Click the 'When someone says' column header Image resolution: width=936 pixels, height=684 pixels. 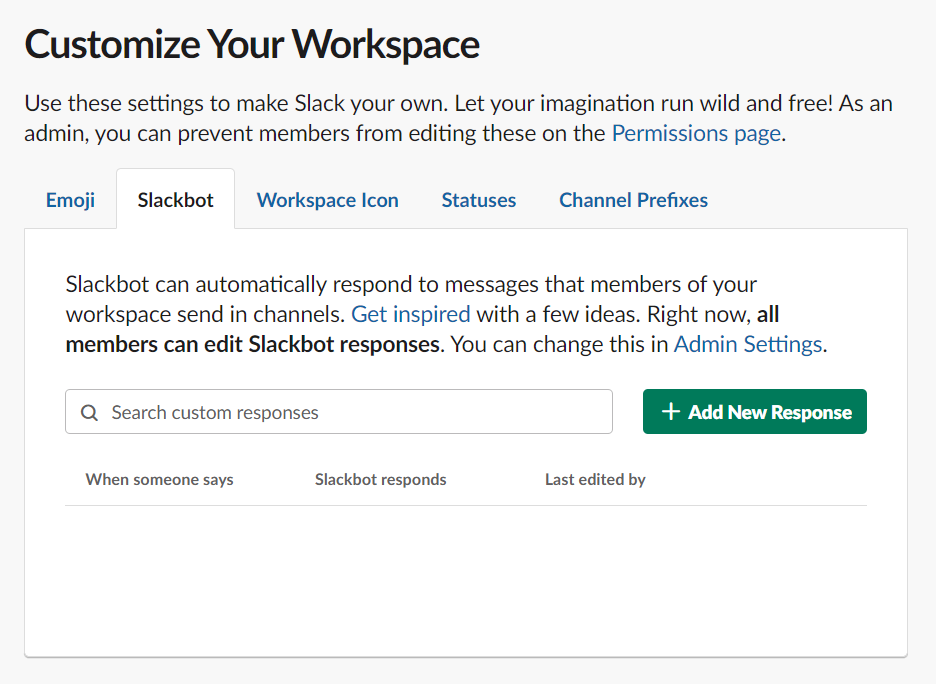click(159, 479)
